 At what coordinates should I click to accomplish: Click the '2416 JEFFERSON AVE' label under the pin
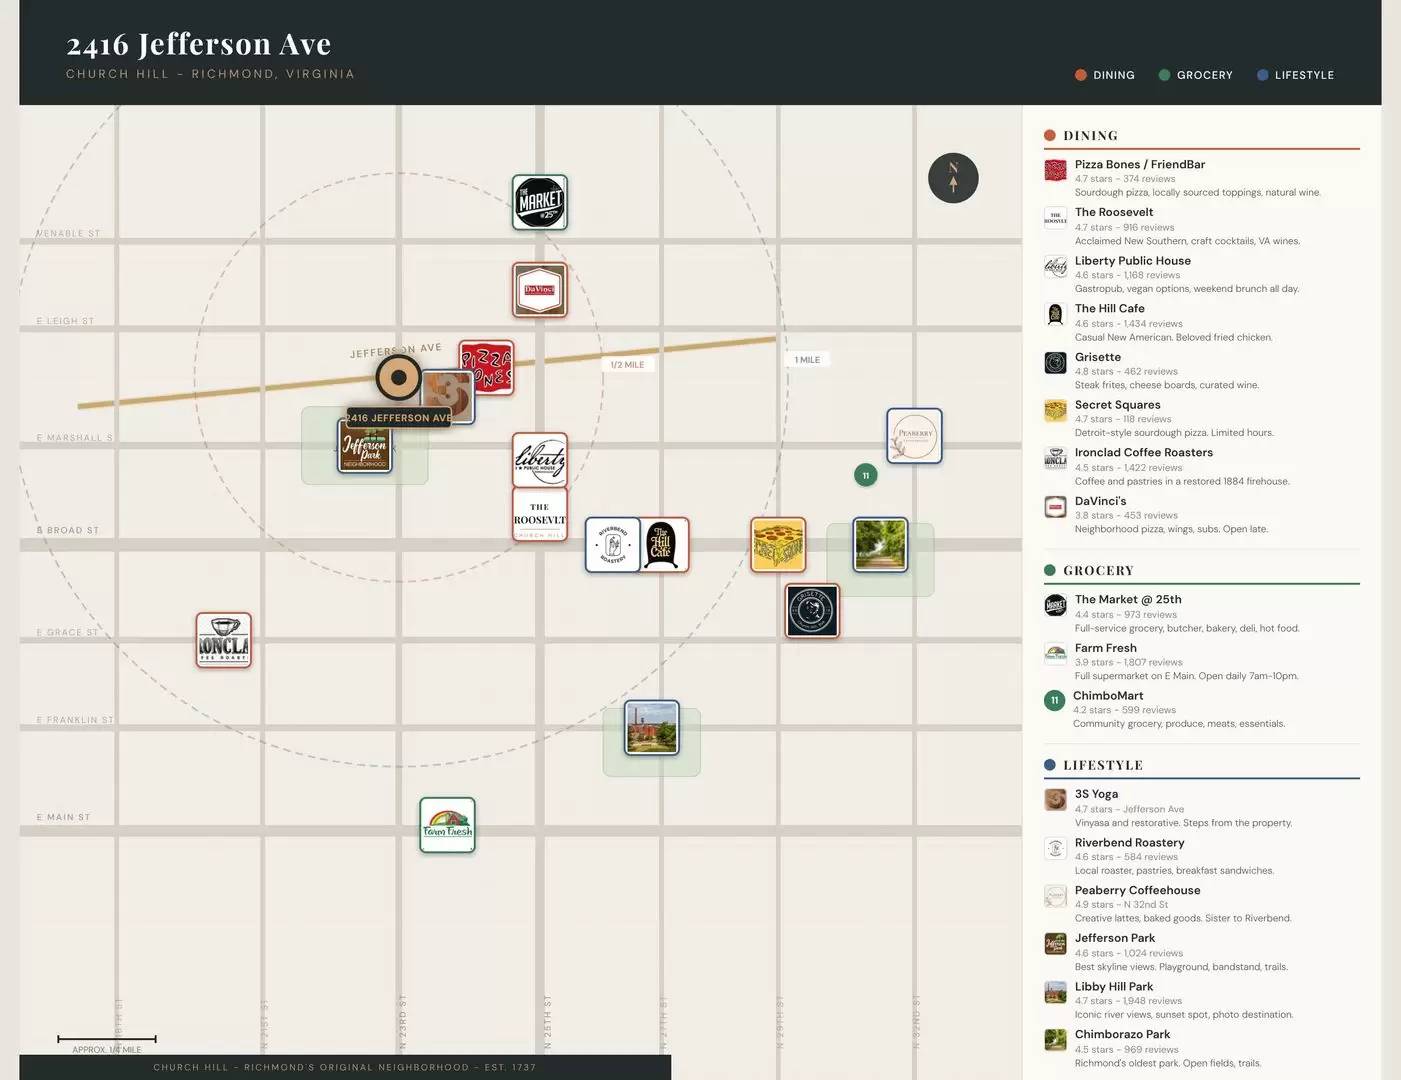pyautogui.click(x=399, y=418)
